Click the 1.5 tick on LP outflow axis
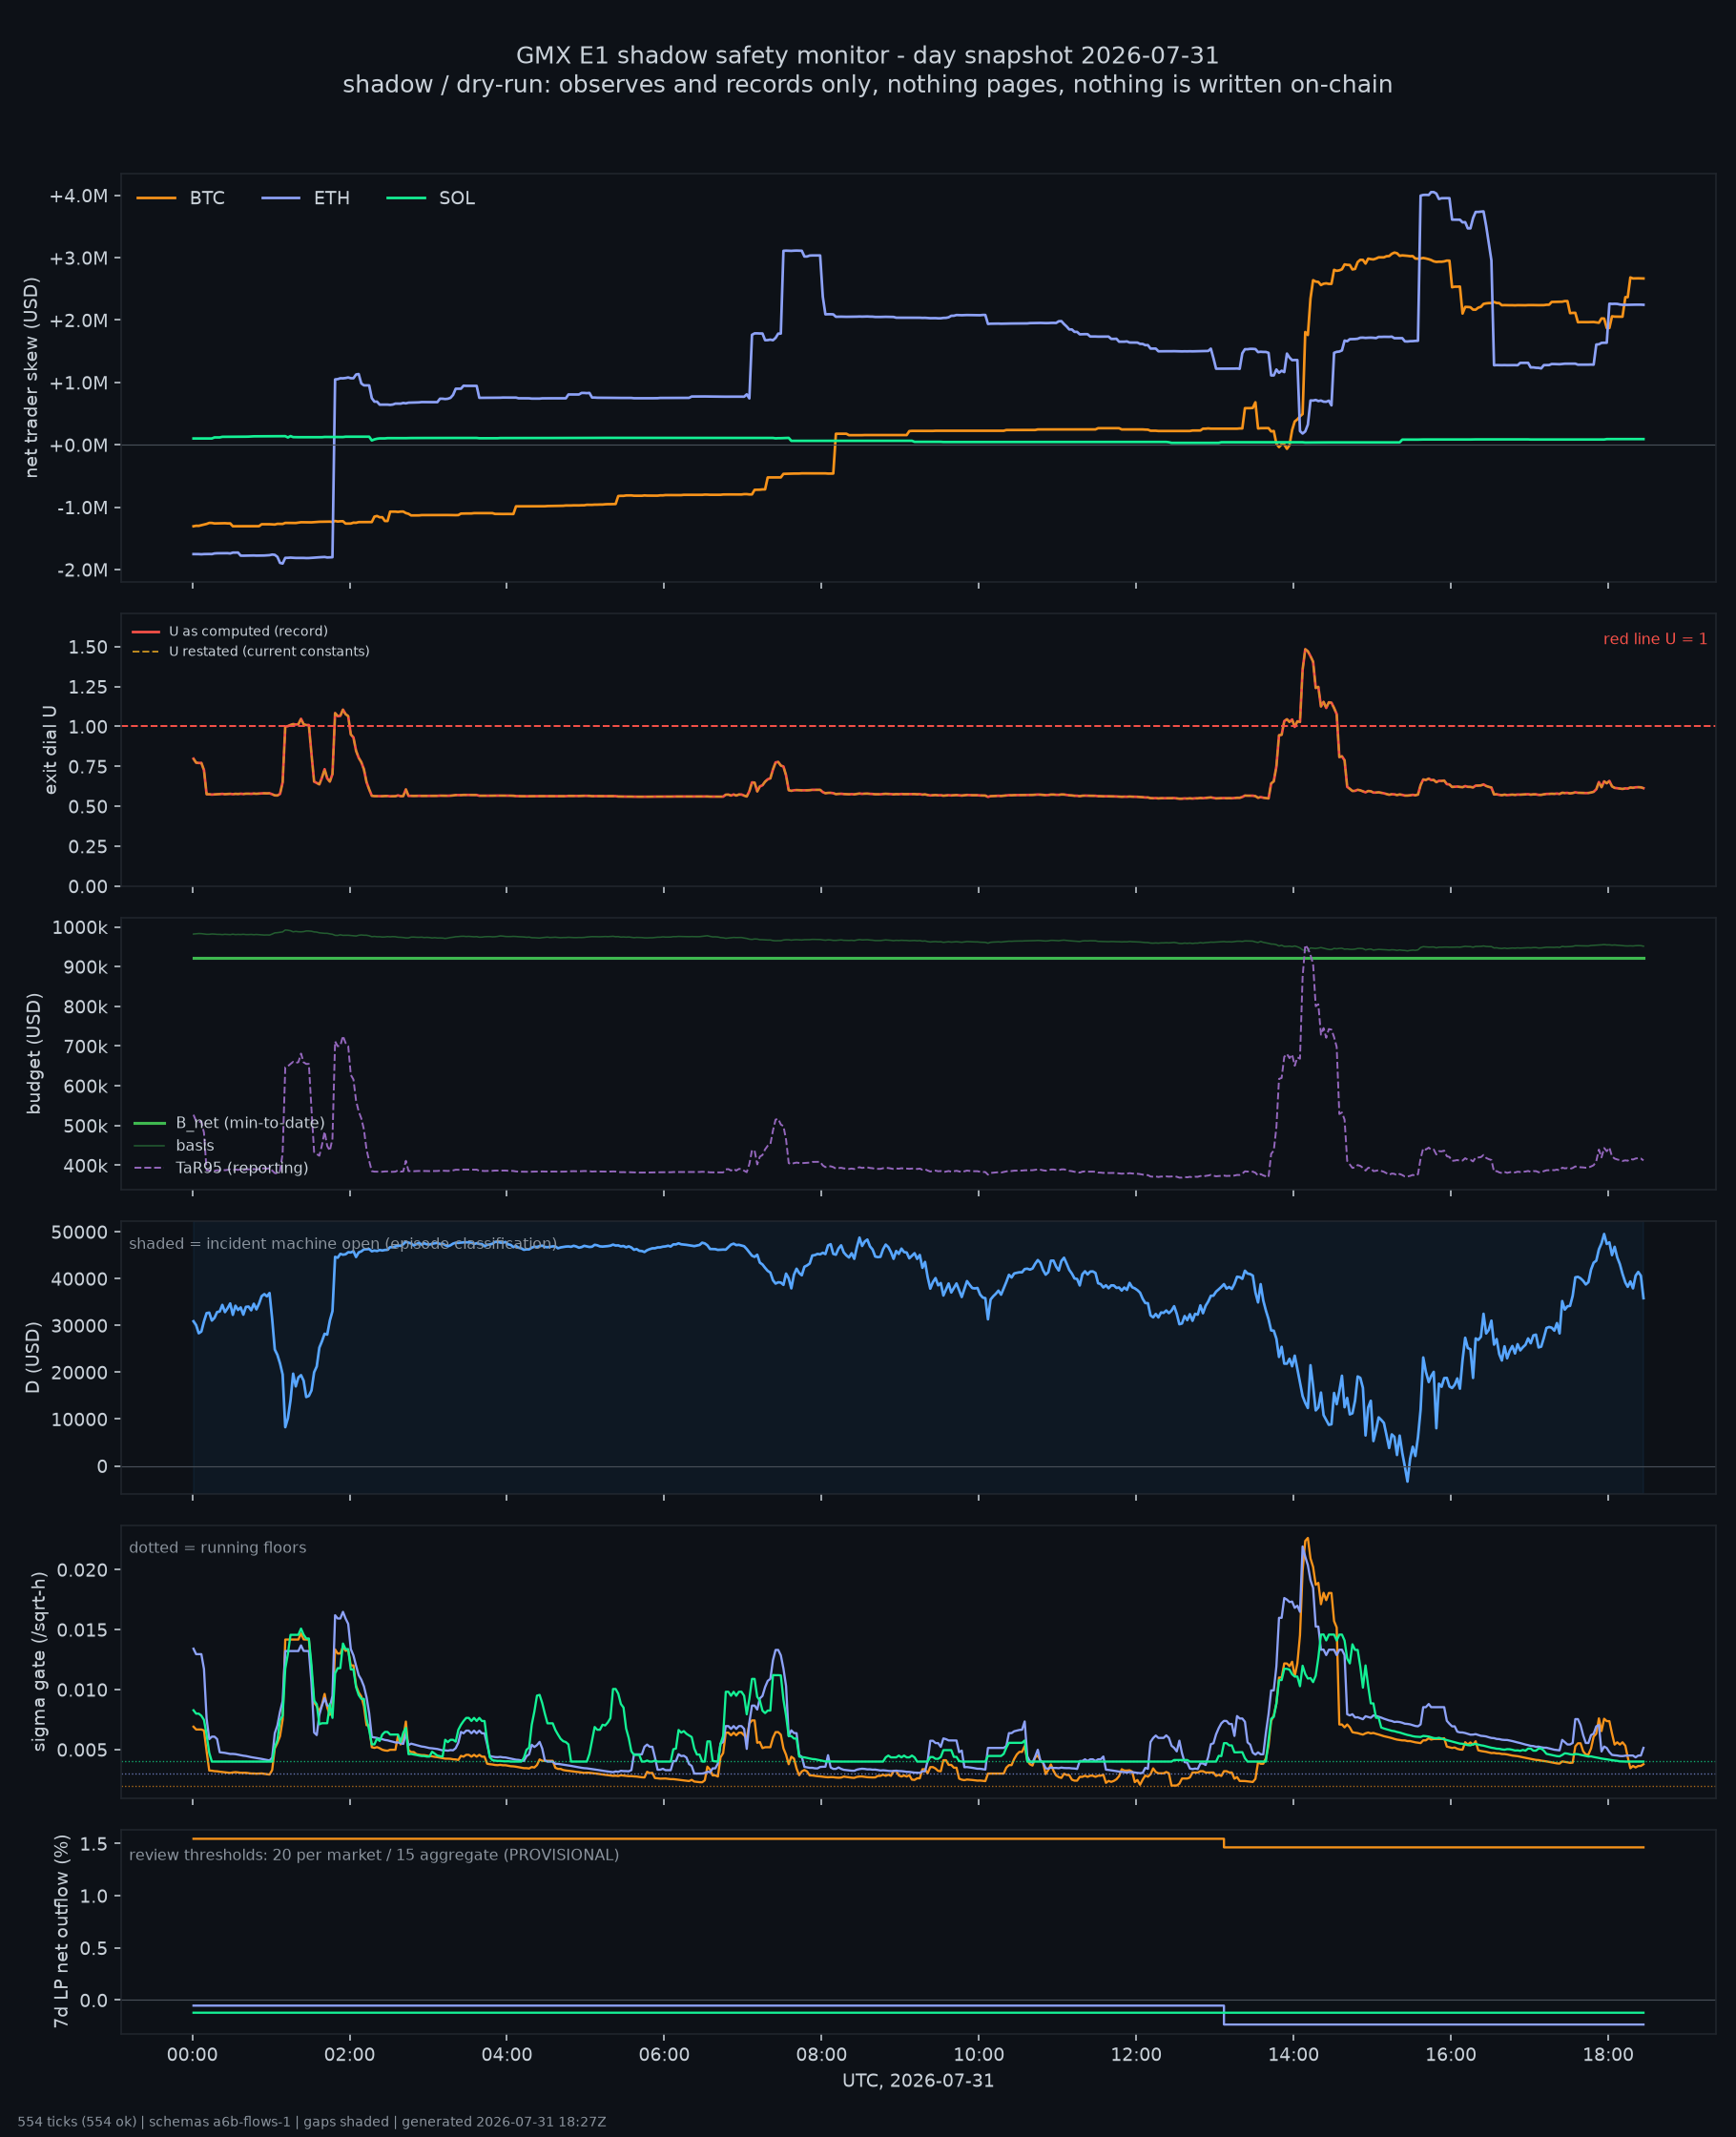Viewport: 1736px width, 2137px height. click(94, 1844)
